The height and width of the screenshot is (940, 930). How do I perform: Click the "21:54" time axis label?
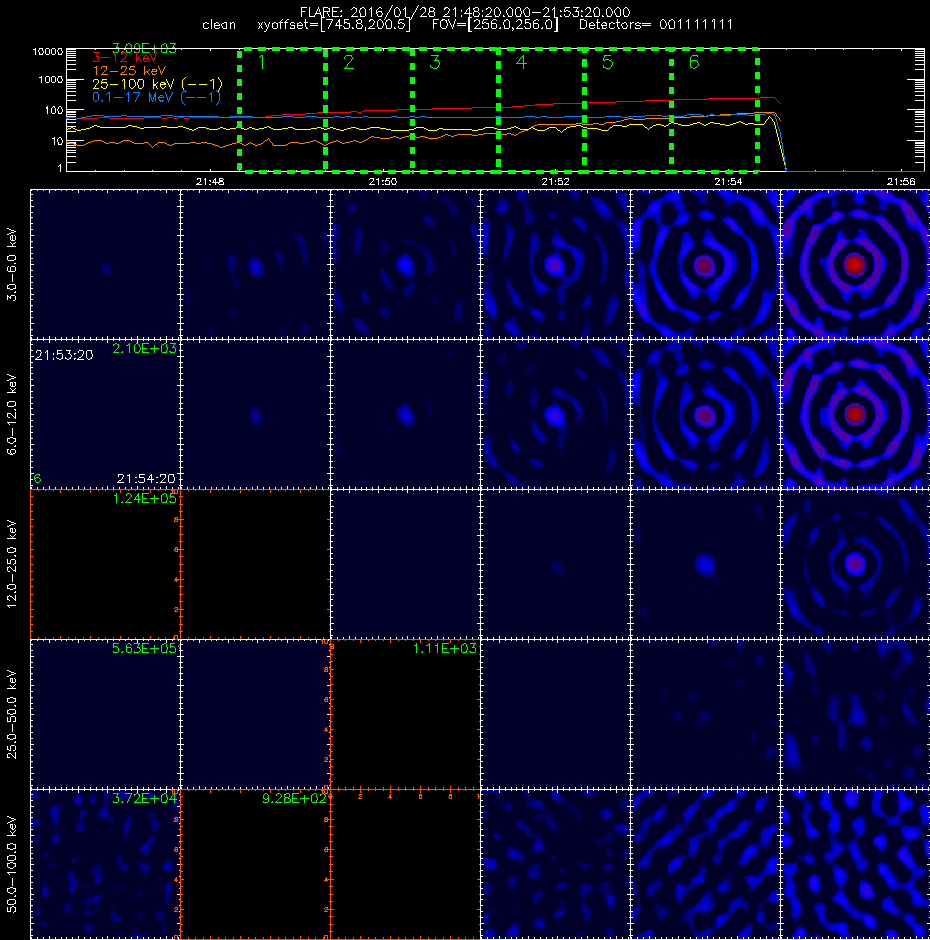728,182
